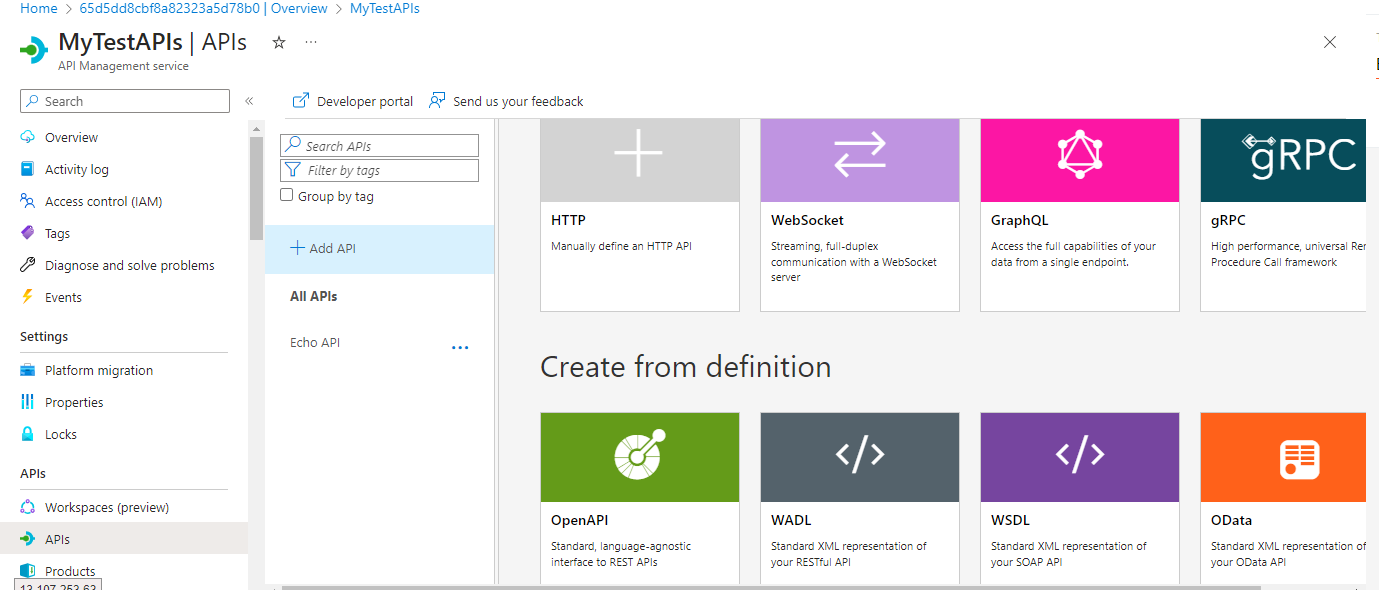Open Echo API from the list
1379x590 pixels.
315,342
